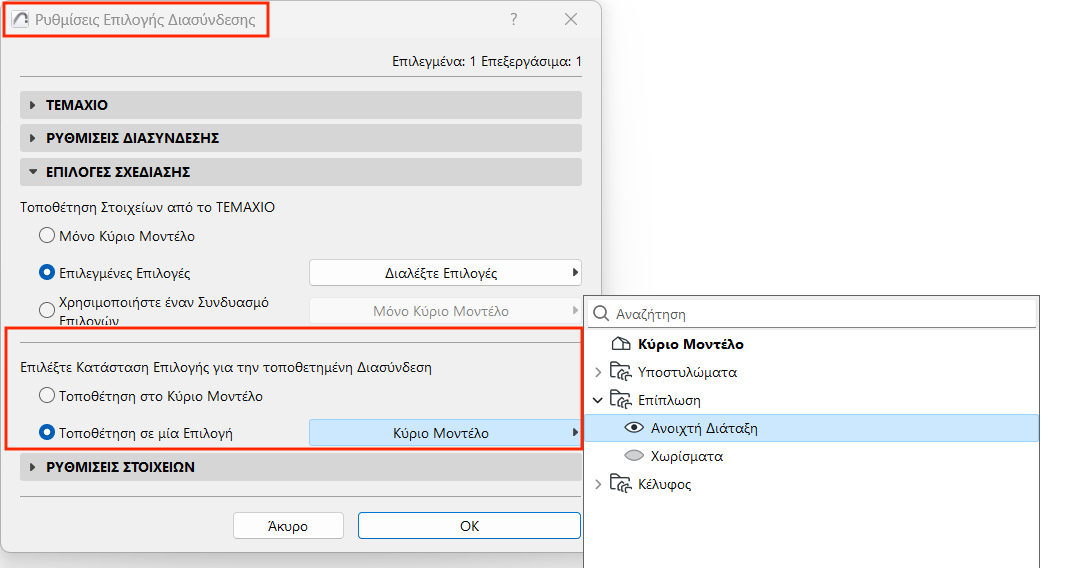The width and height of the screenshot is (1065, 568).
Task: Toggle the eye icon for Ανοιχτή Διάταξη
Action: pos(633,428)
